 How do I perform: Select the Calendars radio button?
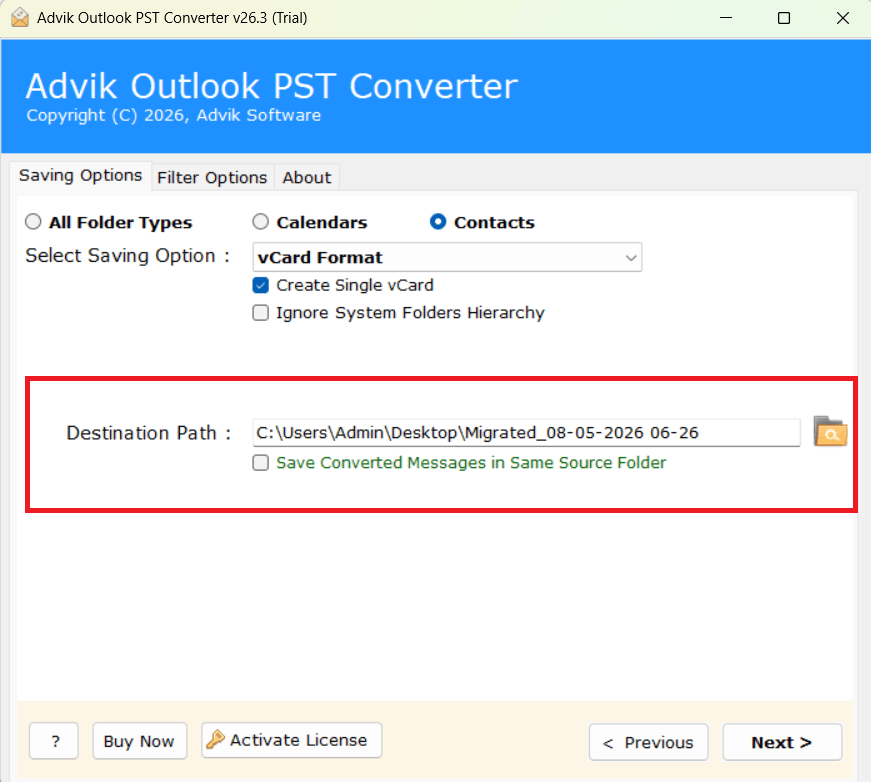[261, 222]
